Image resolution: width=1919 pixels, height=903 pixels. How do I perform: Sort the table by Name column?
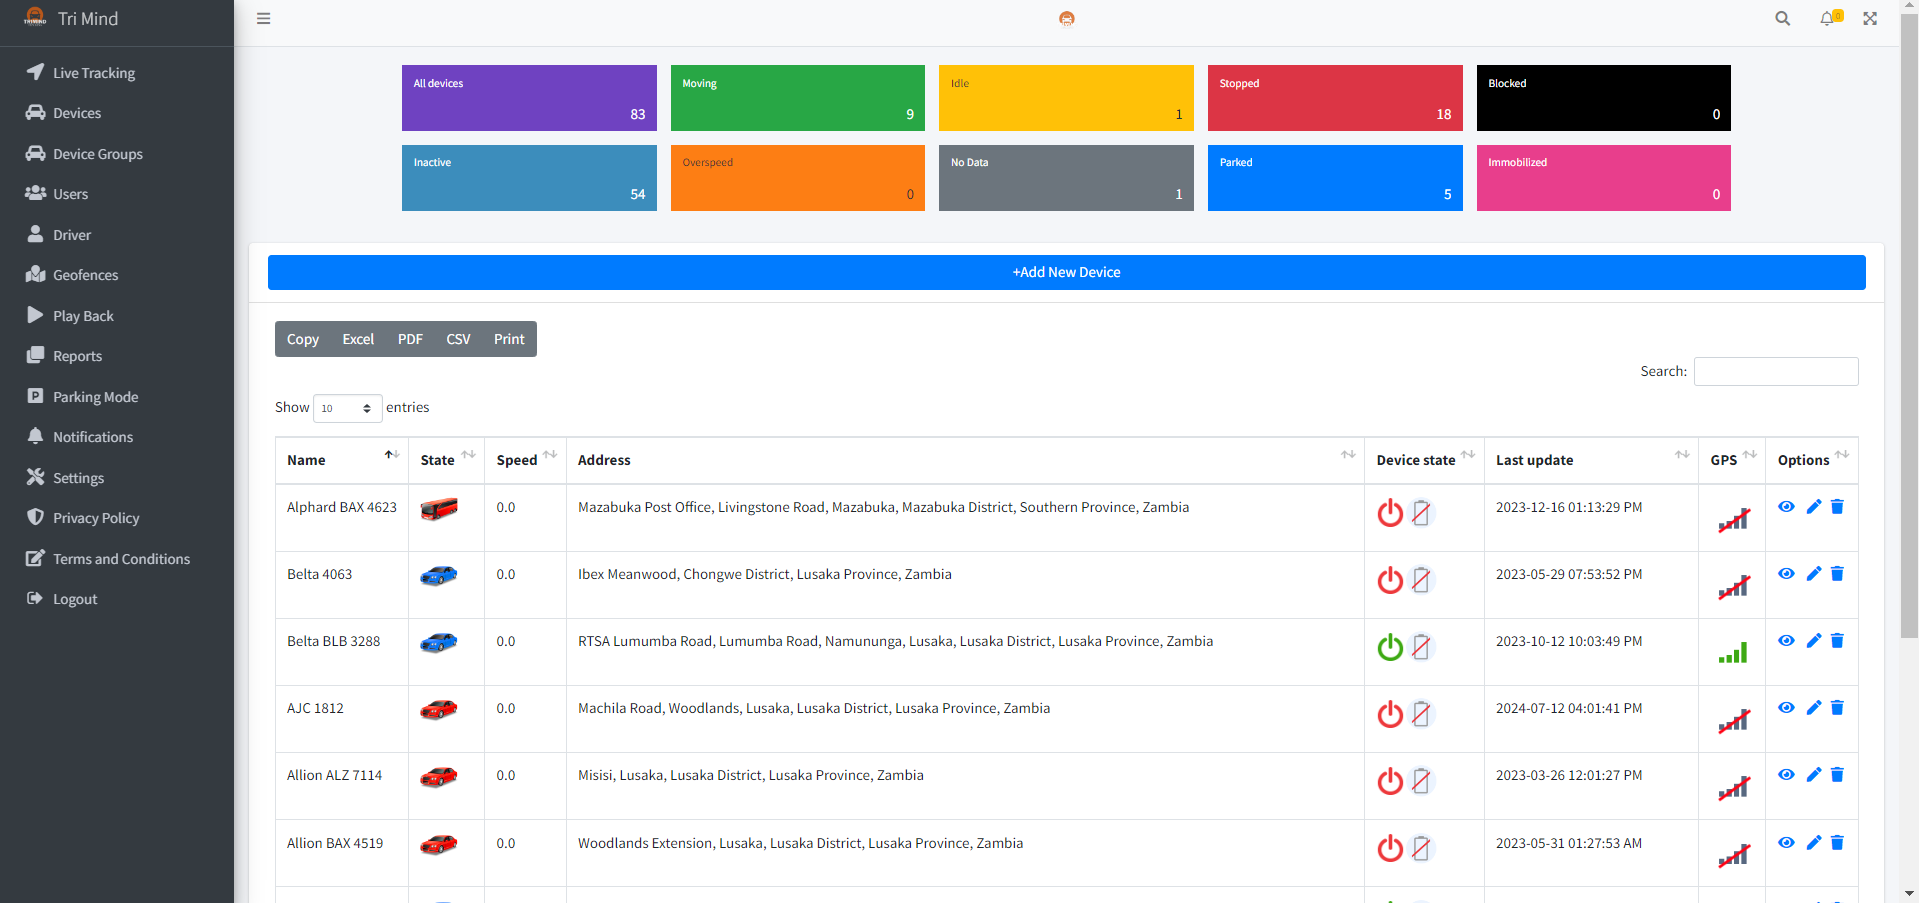(306, 459)
